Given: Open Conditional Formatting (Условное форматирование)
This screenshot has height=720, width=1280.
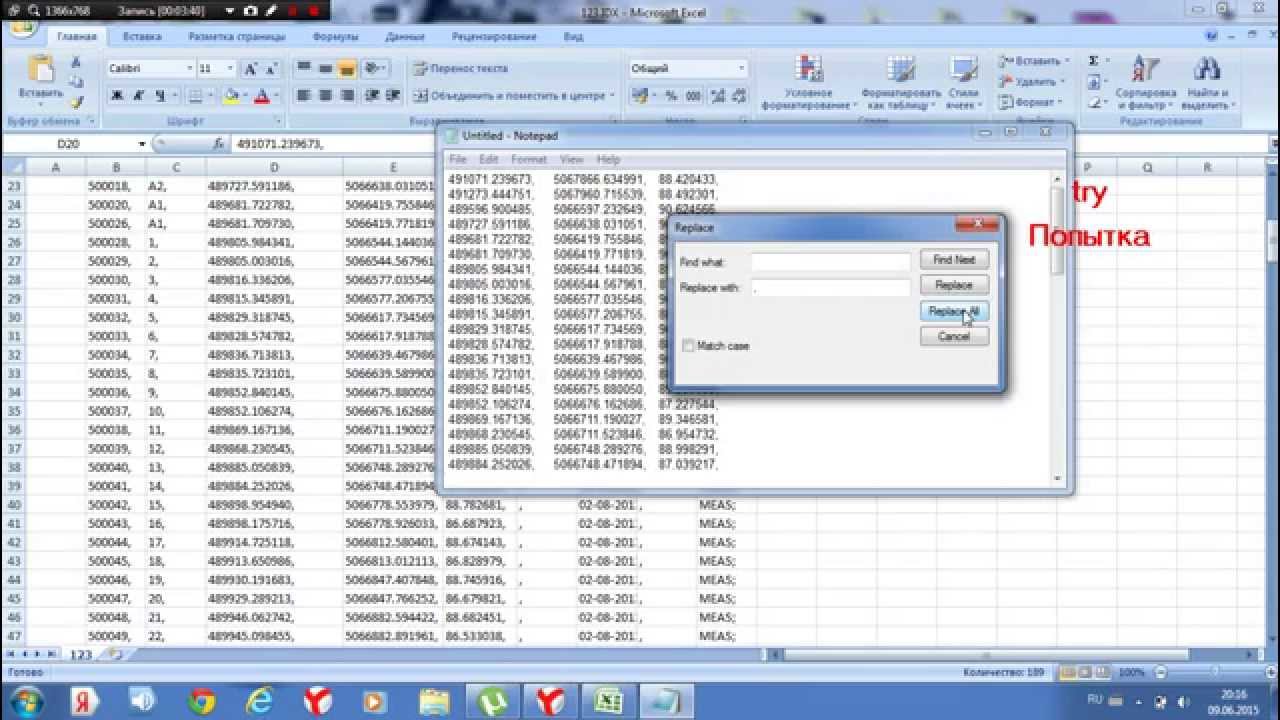Looking at the screenshot, I should click(x=808, y=83).
